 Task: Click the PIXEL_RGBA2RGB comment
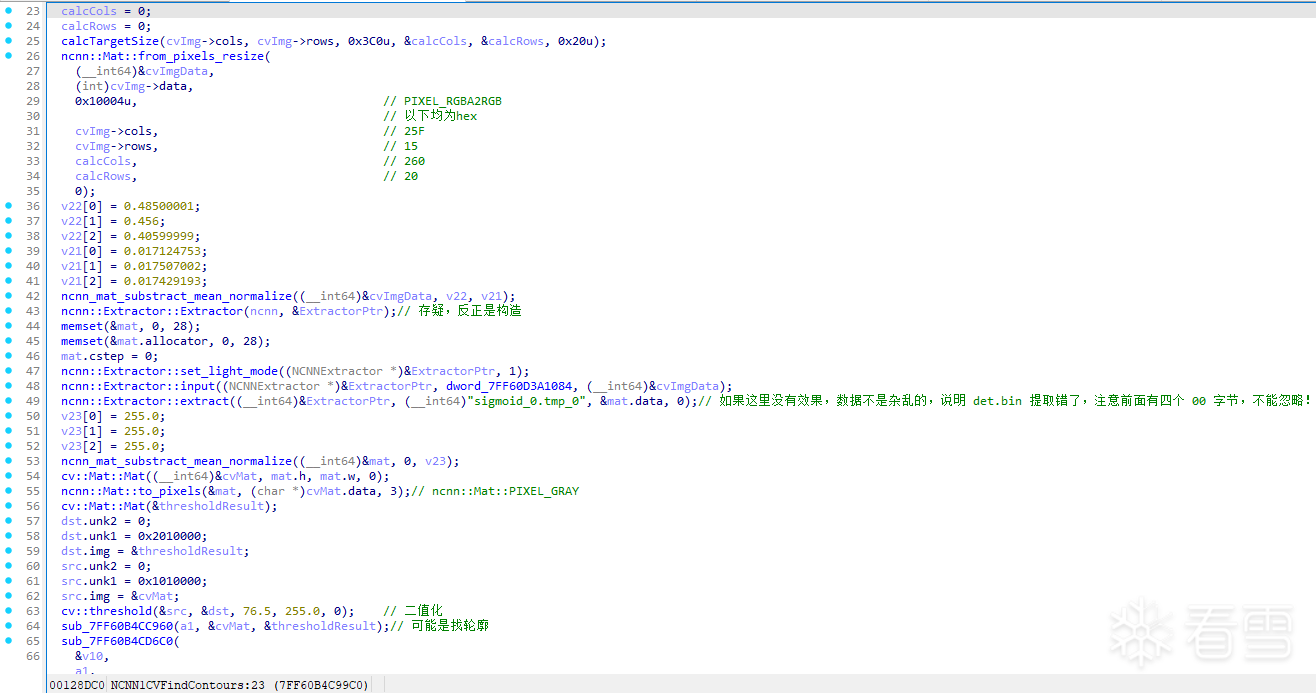click(443, 101)
